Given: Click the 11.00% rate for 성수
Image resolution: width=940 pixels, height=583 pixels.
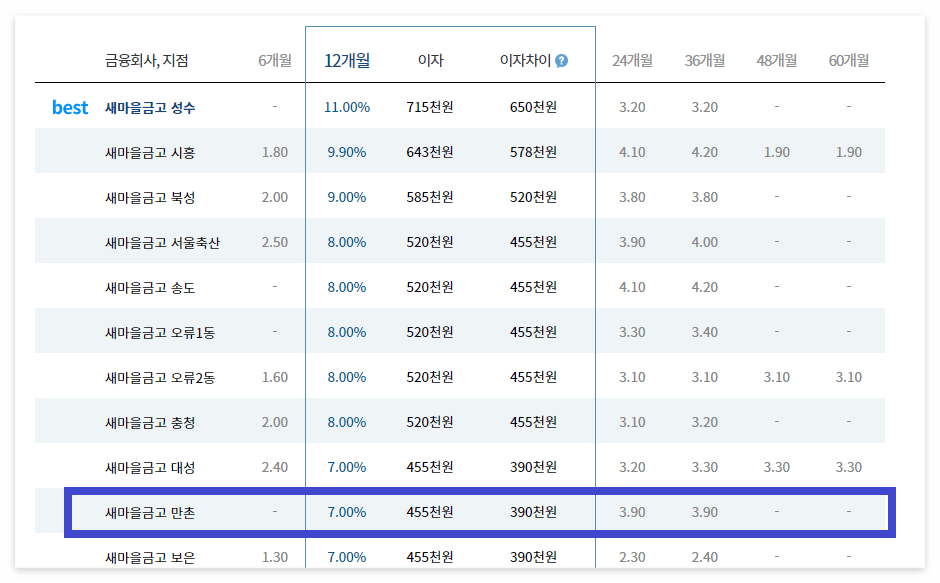Looking at the screenshot, I should [347, 107].
